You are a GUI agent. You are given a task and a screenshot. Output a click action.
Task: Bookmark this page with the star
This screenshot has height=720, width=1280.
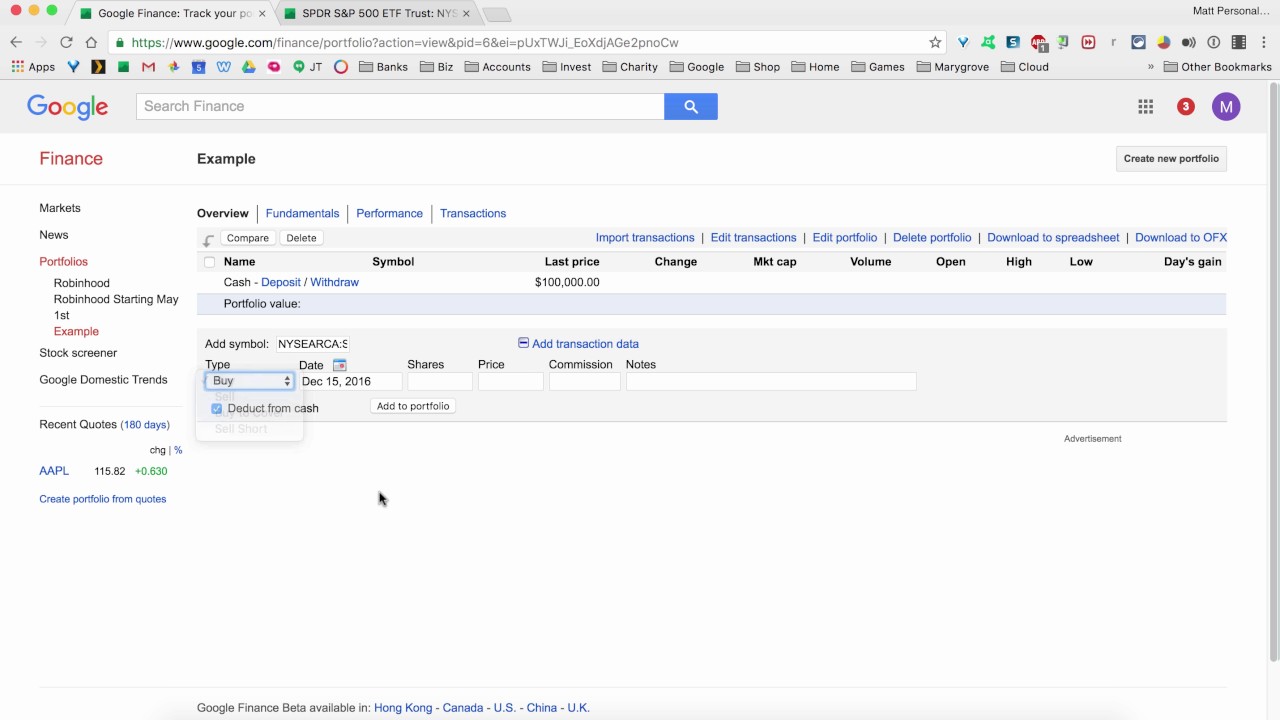pos(935,42)
